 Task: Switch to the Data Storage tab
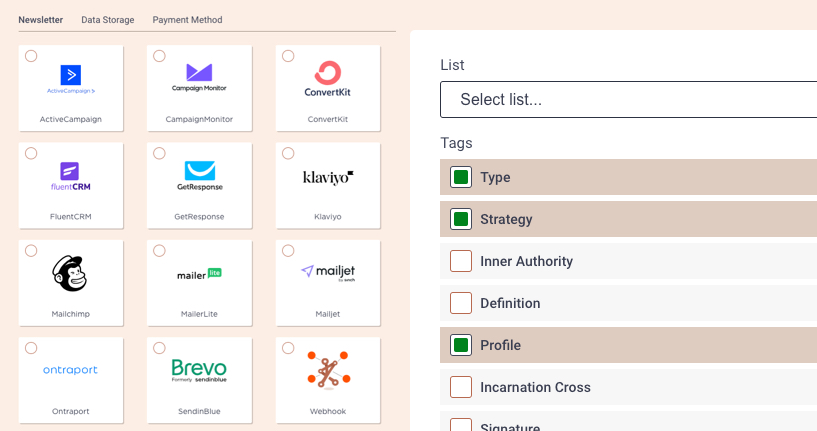[108, 20]
